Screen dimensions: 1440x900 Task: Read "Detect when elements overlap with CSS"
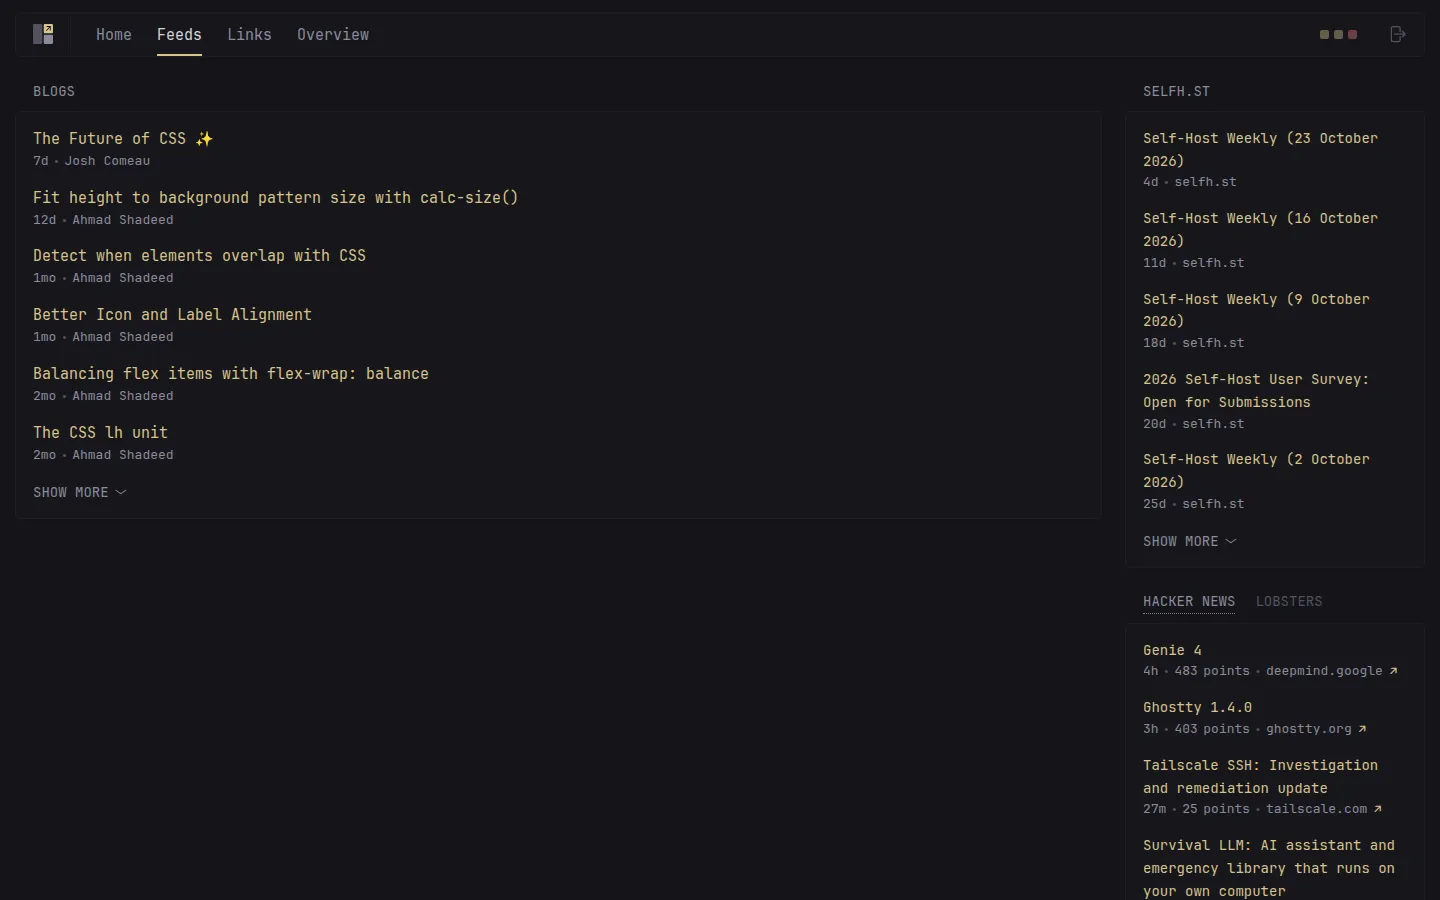[x=199, y=256]
